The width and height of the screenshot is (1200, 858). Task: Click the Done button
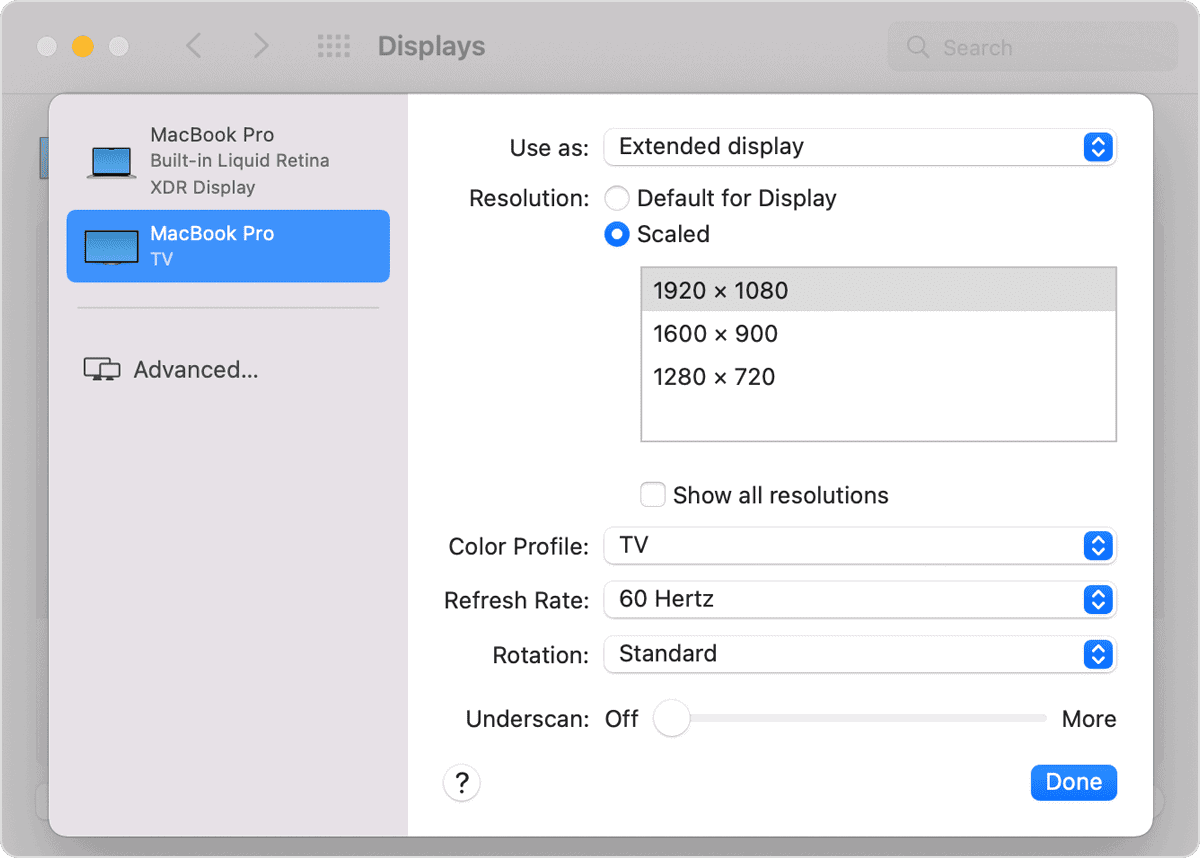1073,782
